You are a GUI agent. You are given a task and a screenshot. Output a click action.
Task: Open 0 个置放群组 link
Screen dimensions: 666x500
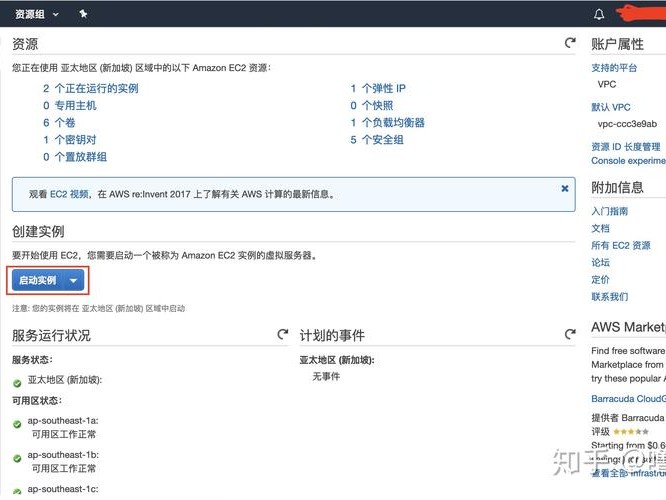tap(75, 157)
